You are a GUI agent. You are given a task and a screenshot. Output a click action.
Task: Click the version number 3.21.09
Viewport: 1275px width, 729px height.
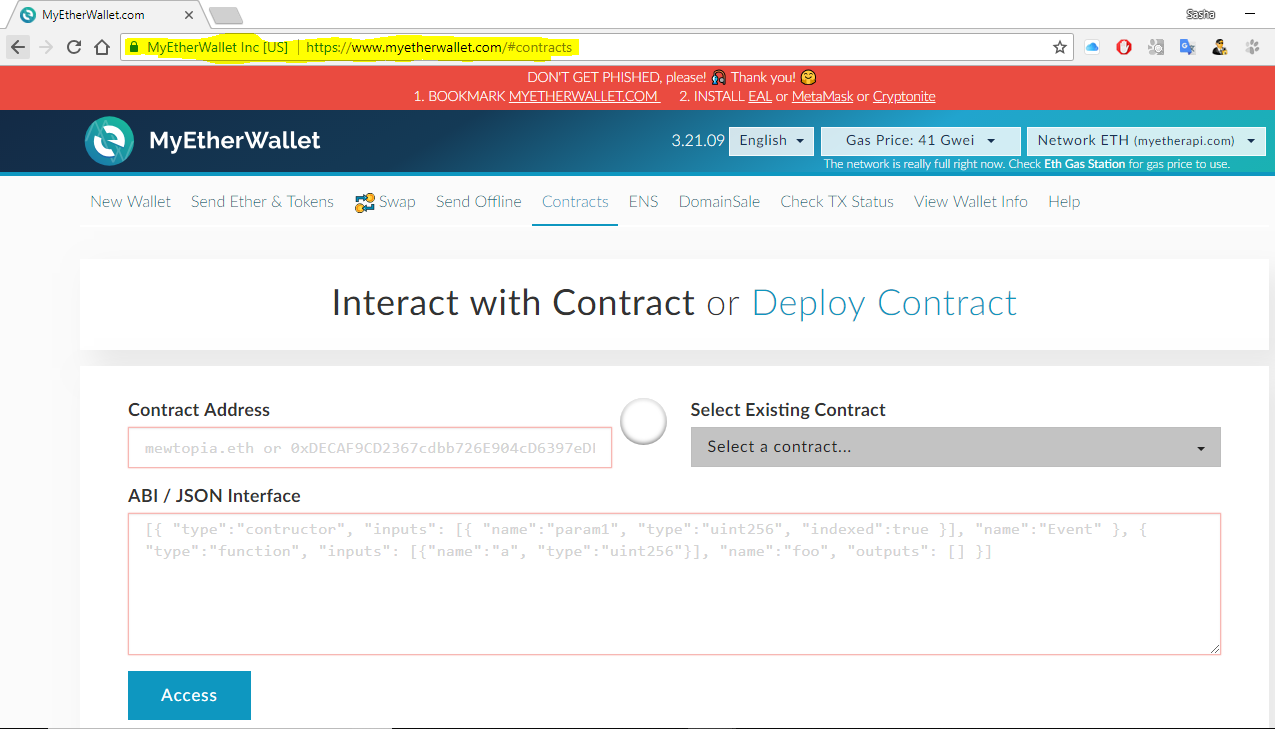pos(698,141)
